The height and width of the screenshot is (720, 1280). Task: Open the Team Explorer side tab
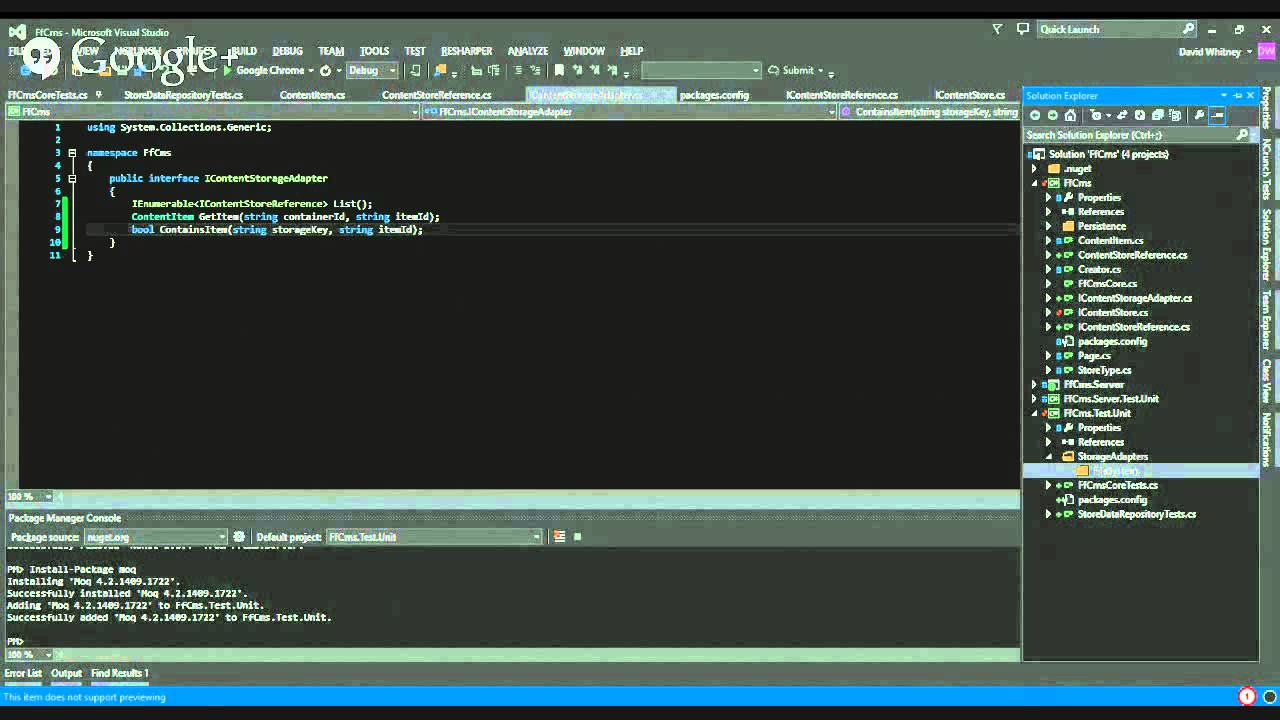click(1267, 318)
